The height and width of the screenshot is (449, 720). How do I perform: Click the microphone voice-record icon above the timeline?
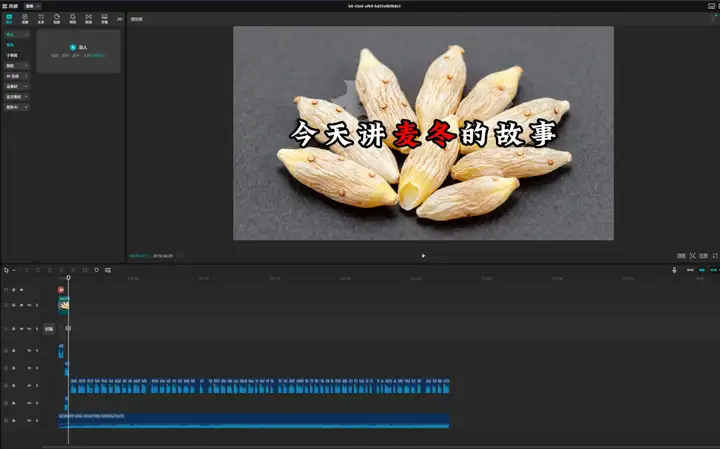(674, 270)
